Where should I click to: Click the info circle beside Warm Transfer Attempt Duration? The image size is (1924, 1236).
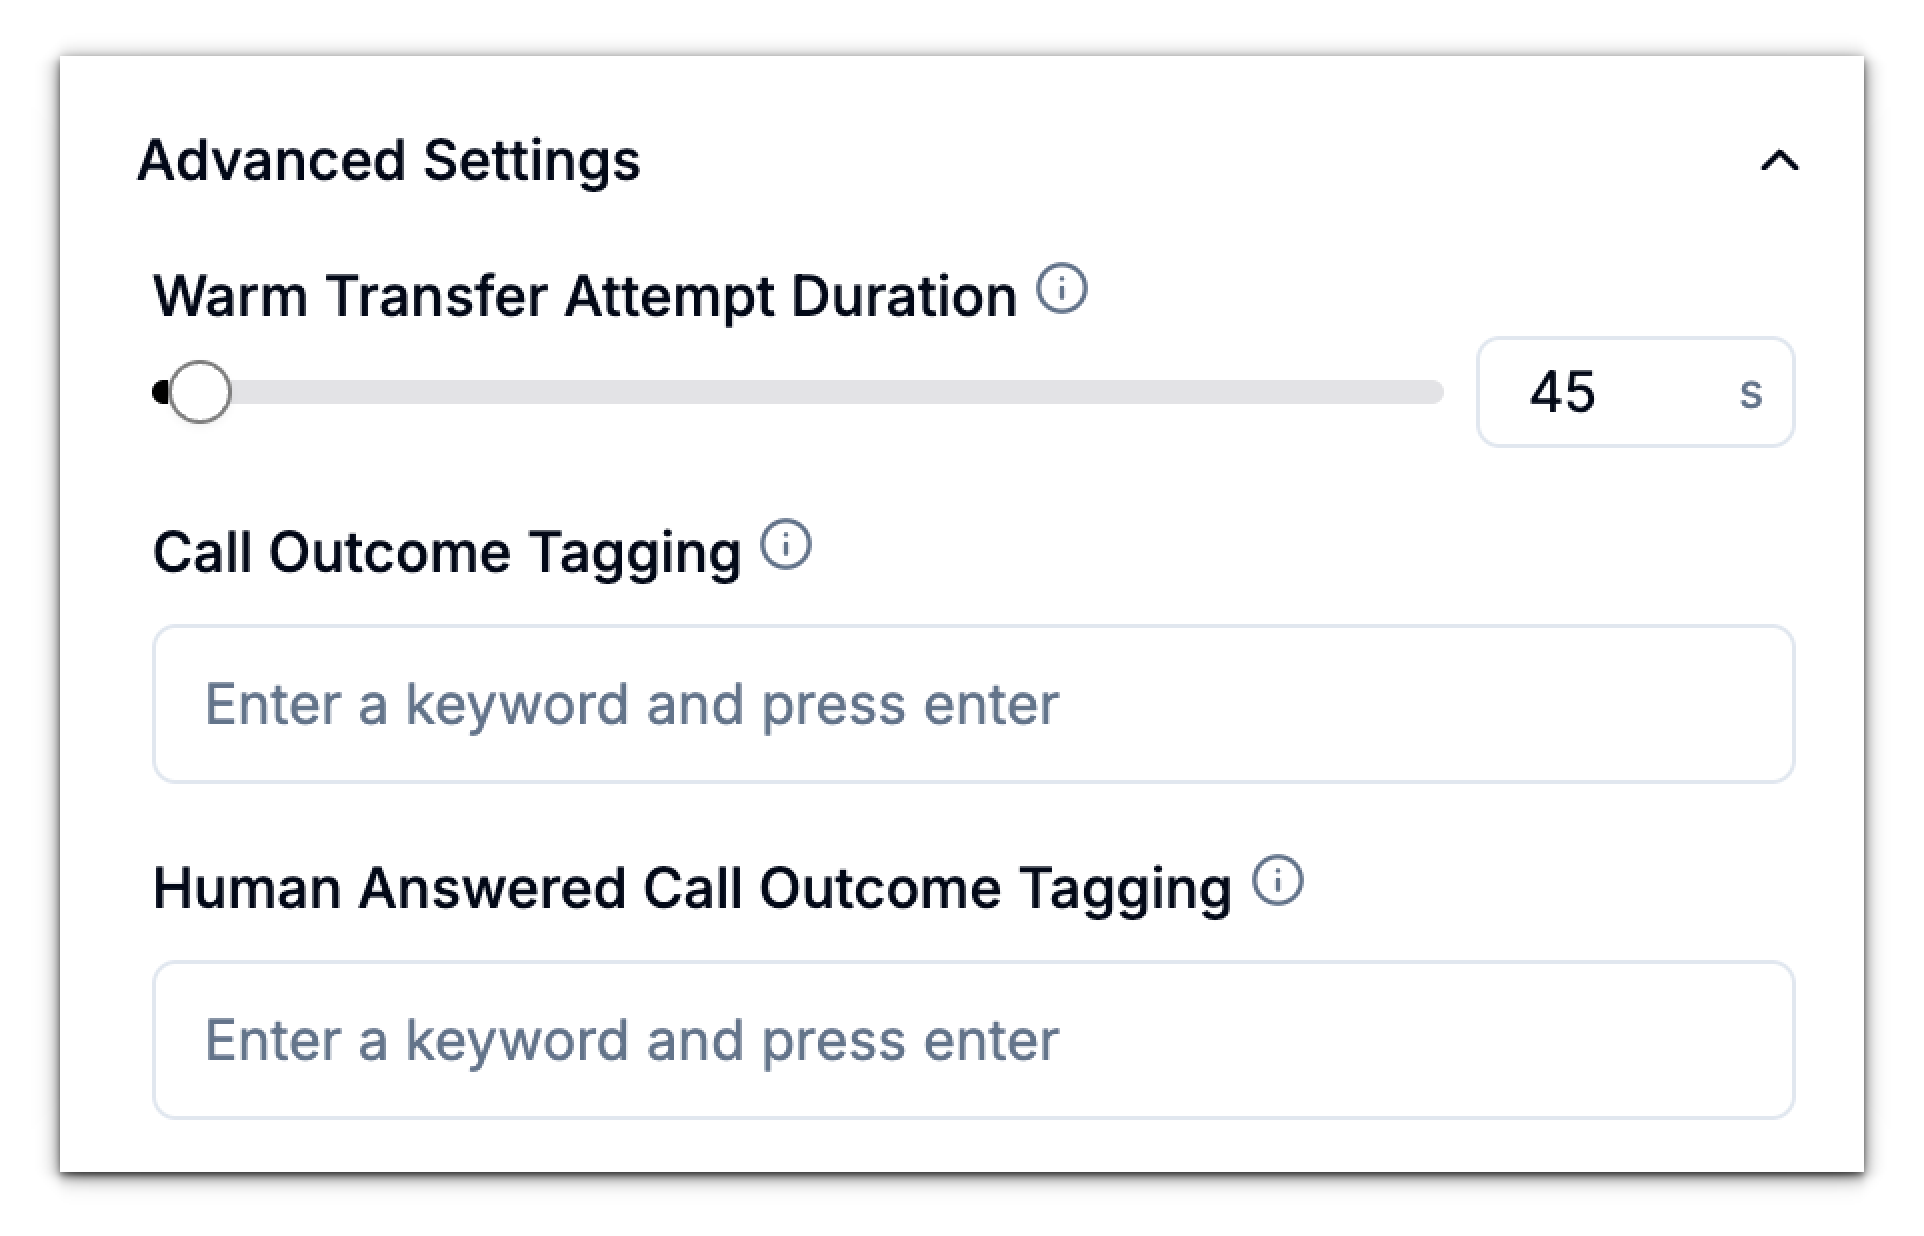pyautogui.click(x=1063, y=290)
